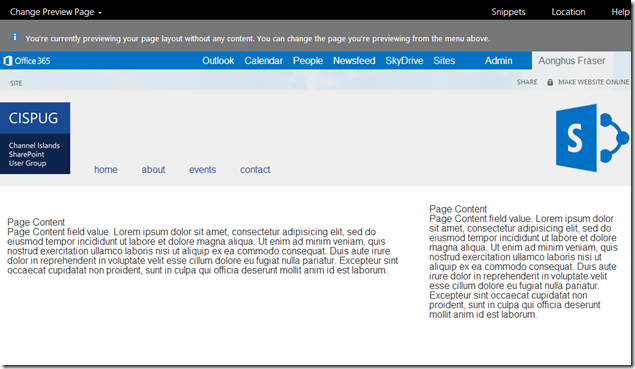Image resolution: width=635 pixels, height=369 pixels.
Task: Open Admin from the suite bar
Action: pyautogui.click(x=499, y=61)
